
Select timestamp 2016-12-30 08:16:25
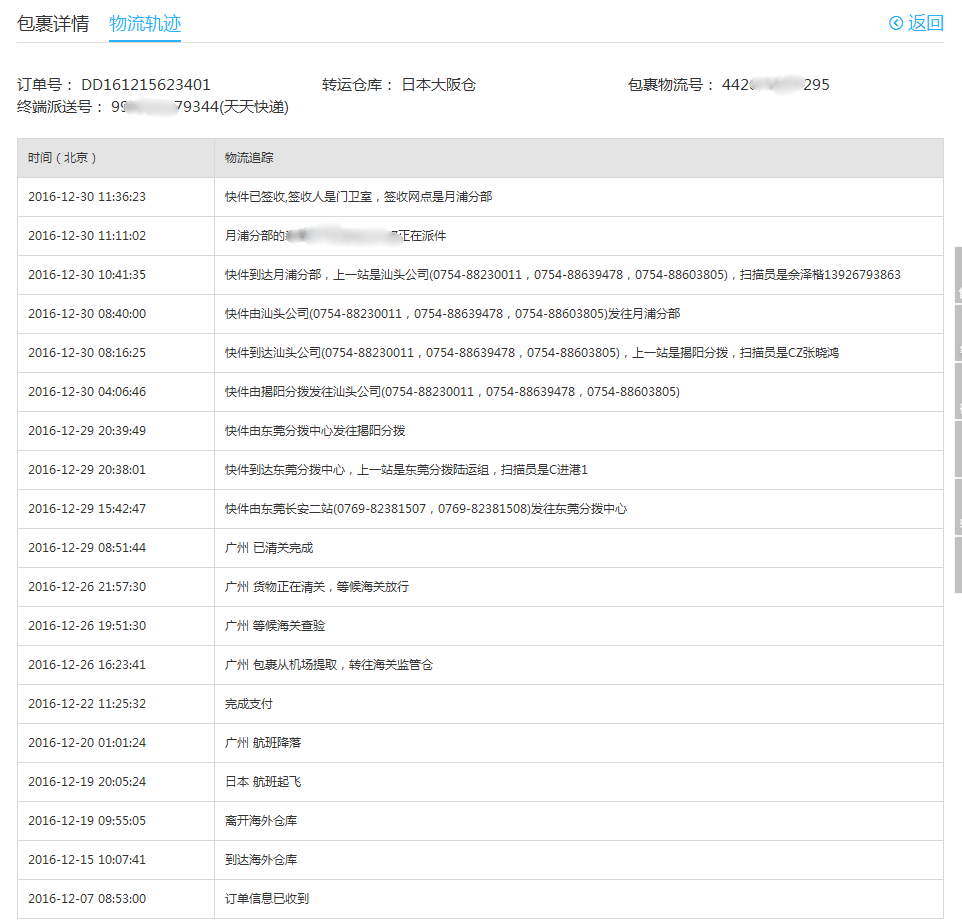click(x=87, y=353)
